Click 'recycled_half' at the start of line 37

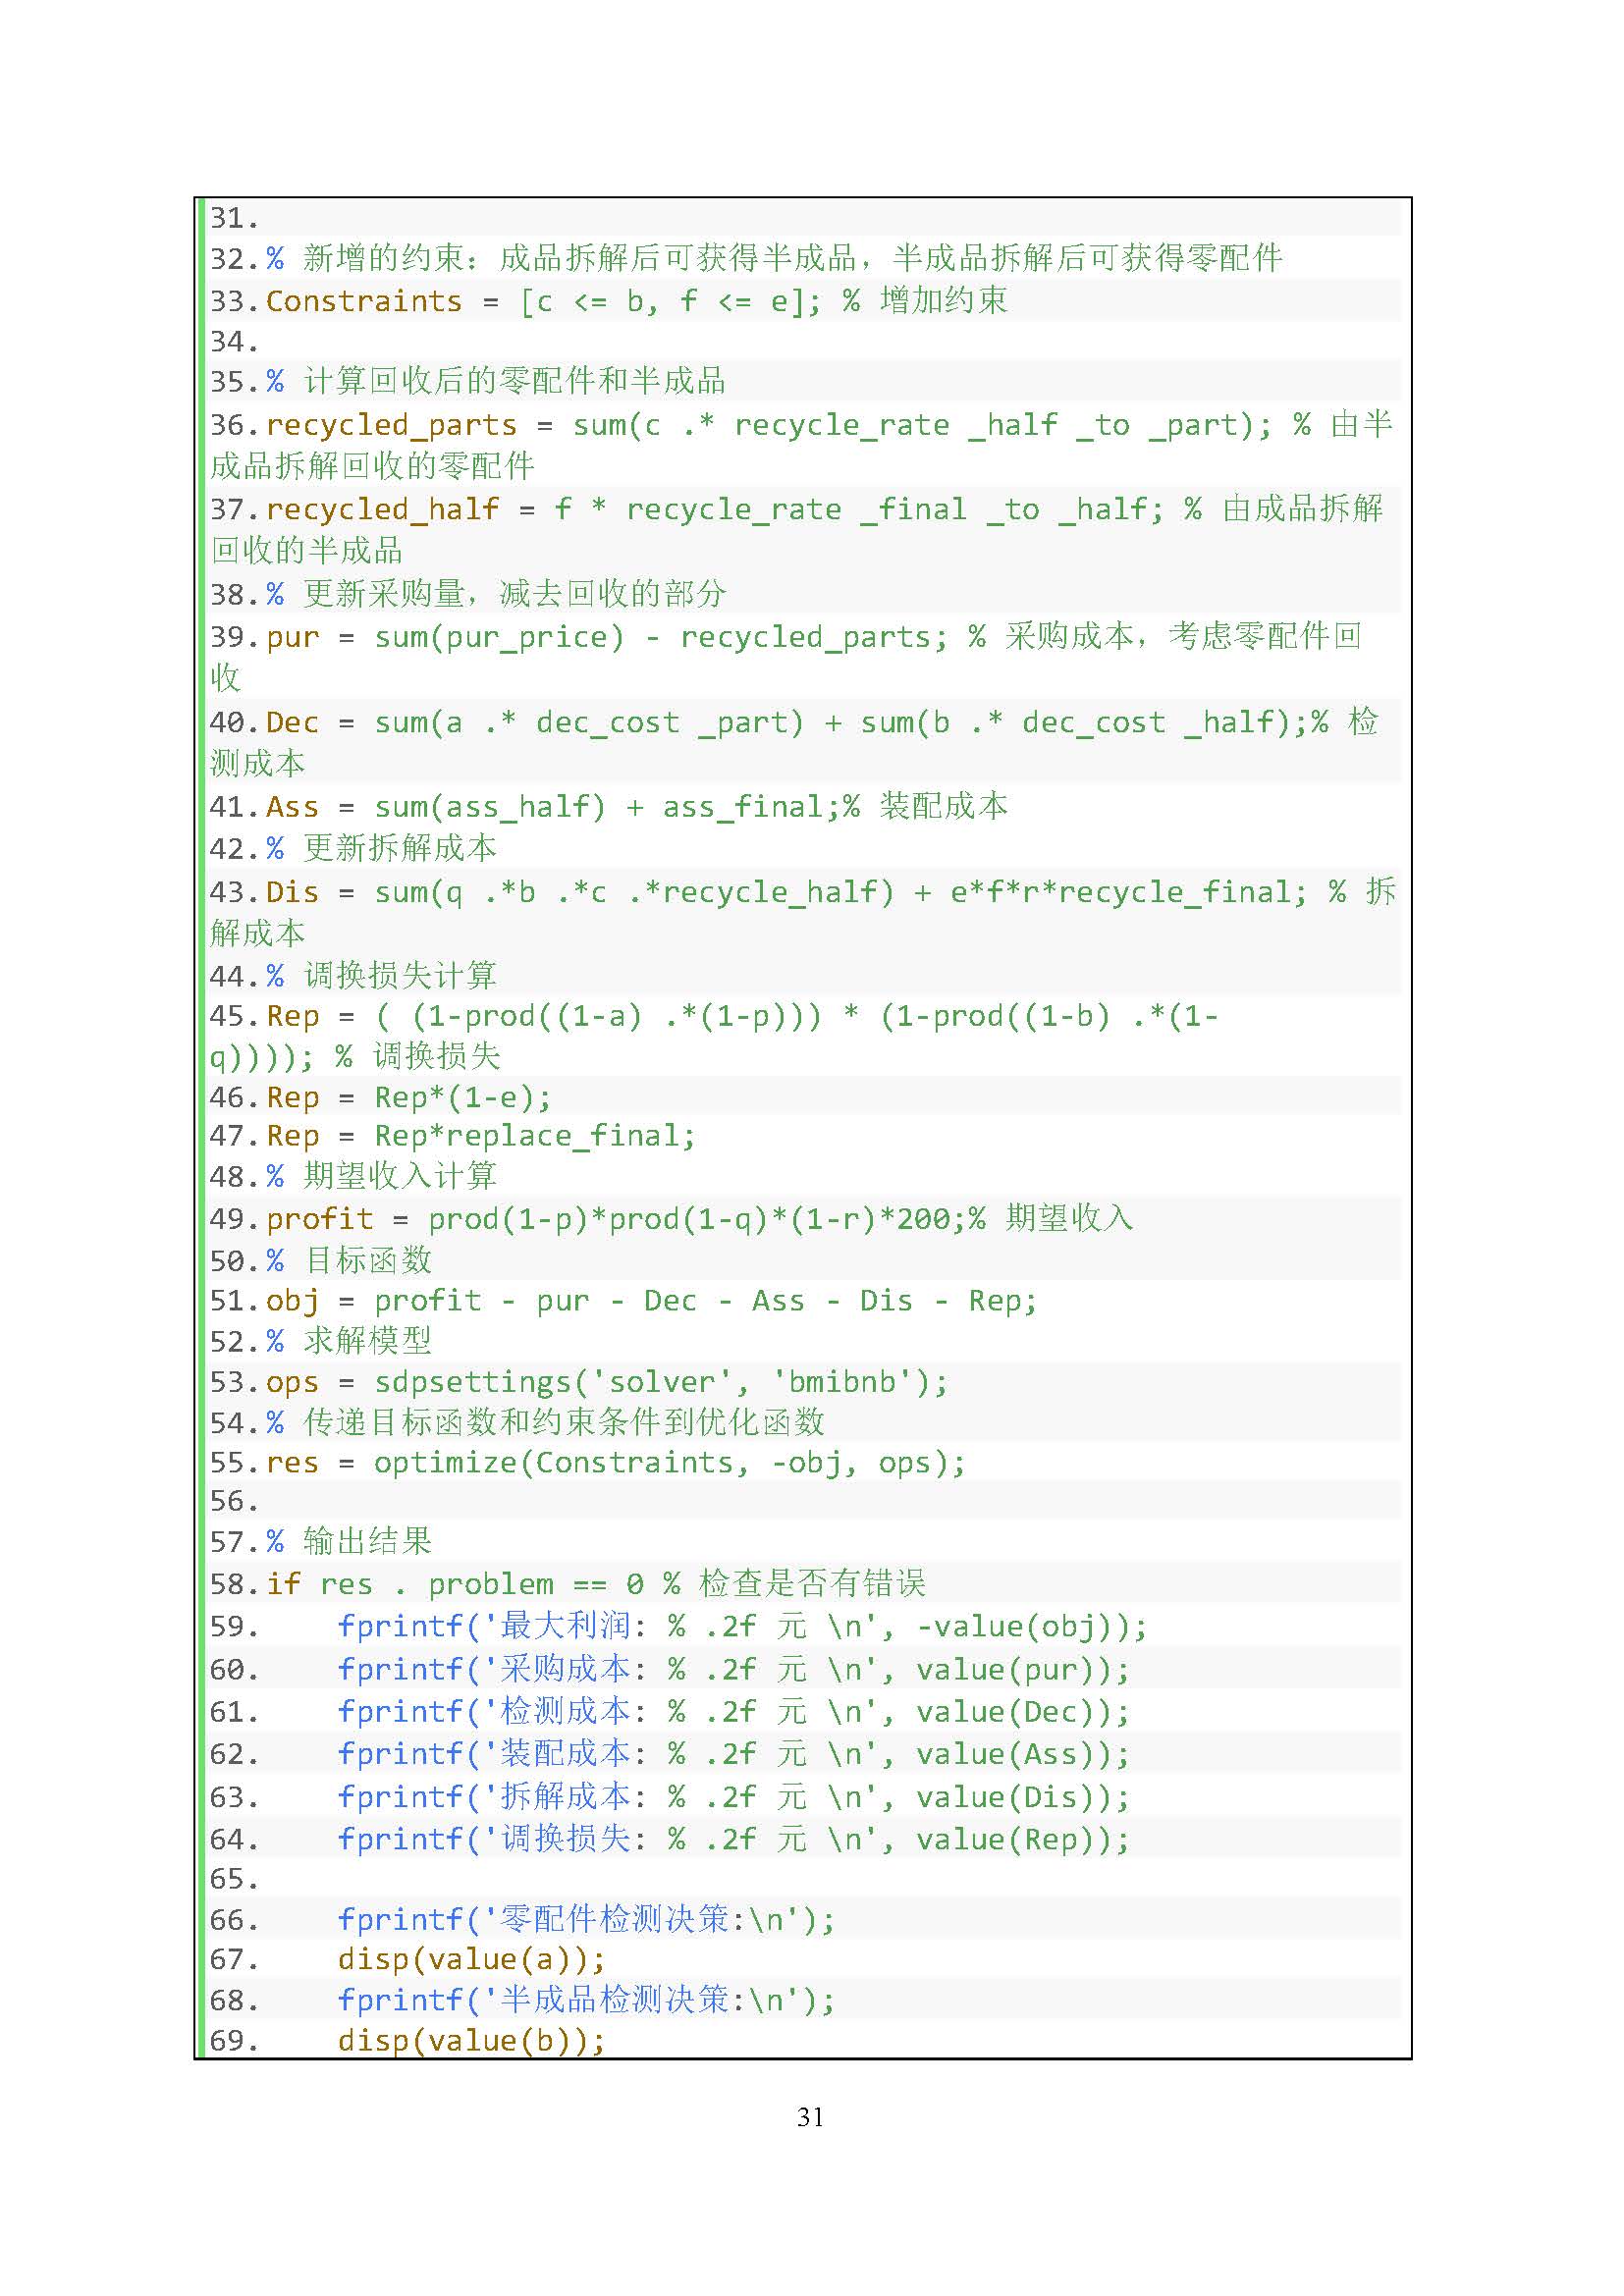(382, 509)
